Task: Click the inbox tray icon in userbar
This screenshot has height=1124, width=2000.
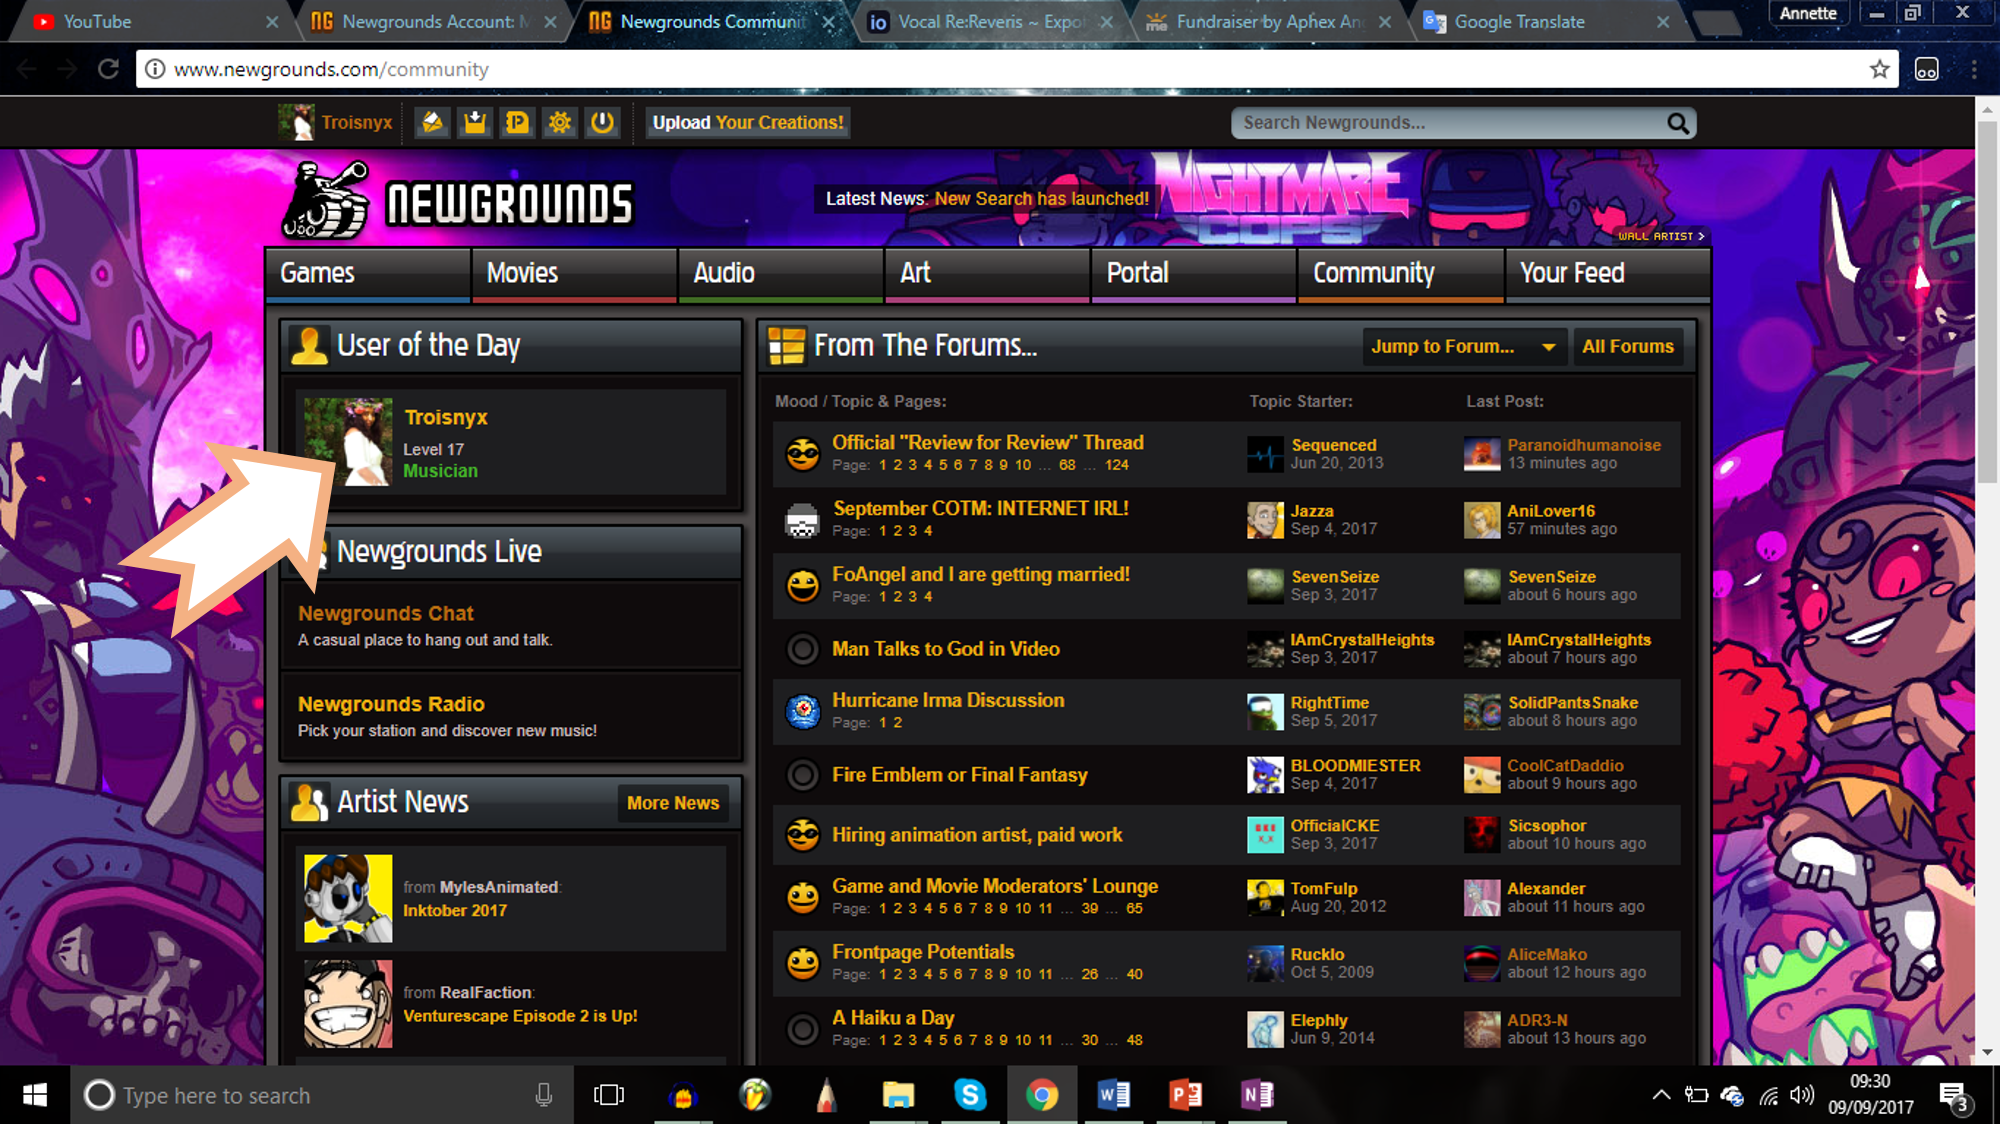Action: [475, 122]
